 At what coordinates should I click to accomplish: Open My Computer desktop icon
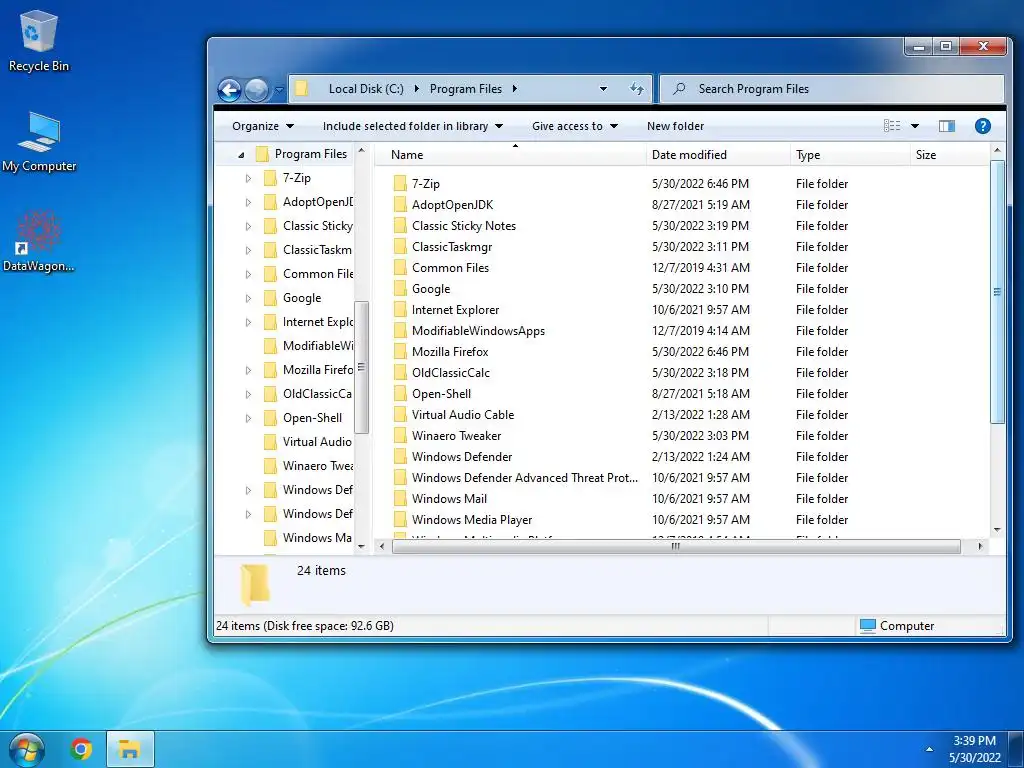(39, 141)
